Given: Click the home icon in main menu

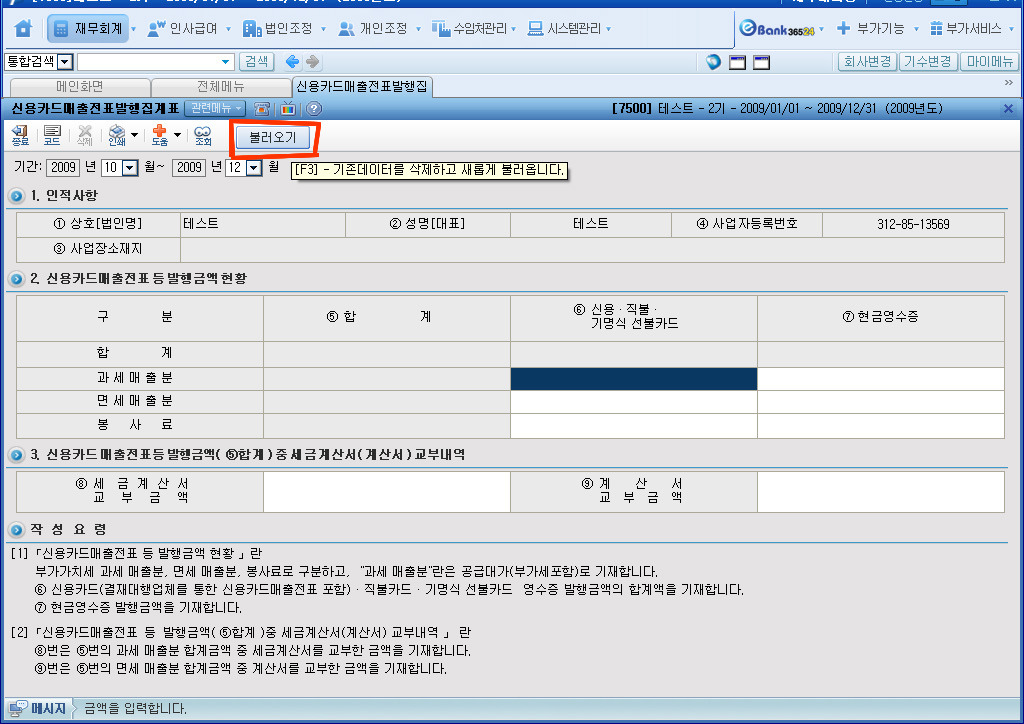Looking at the screenshot, I should click(x=23, y=29).
